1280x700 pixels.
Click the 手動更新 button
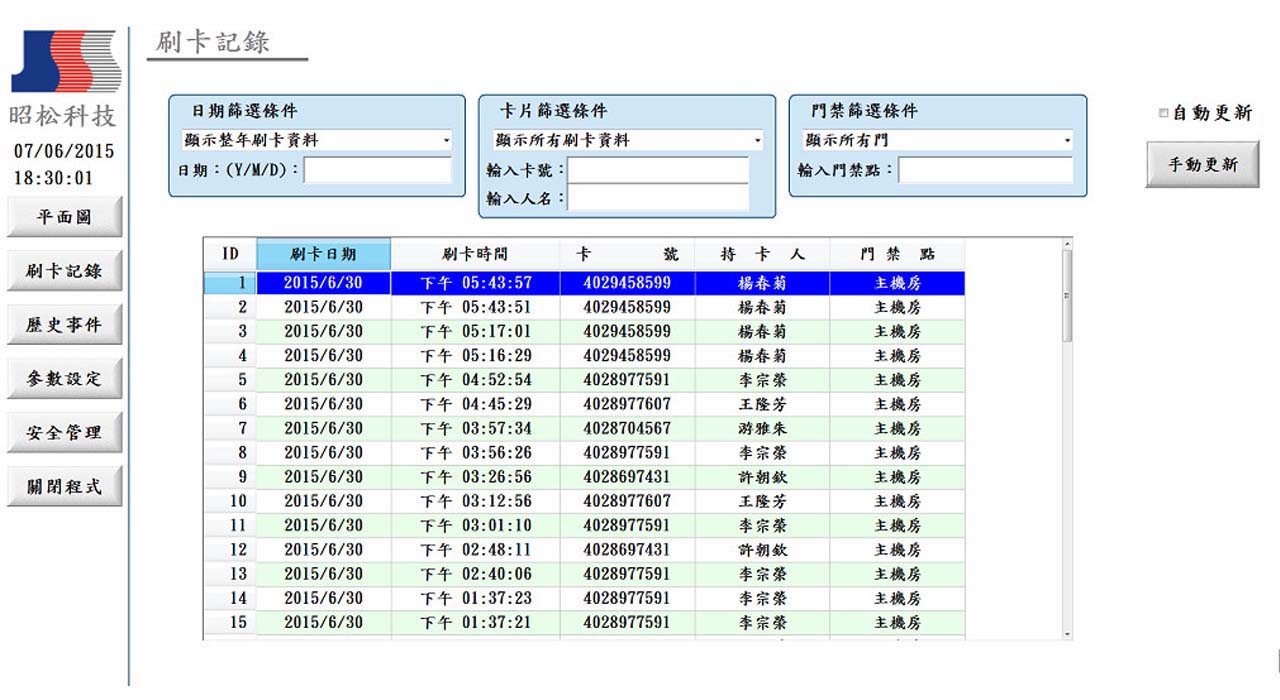point(1203,165)
